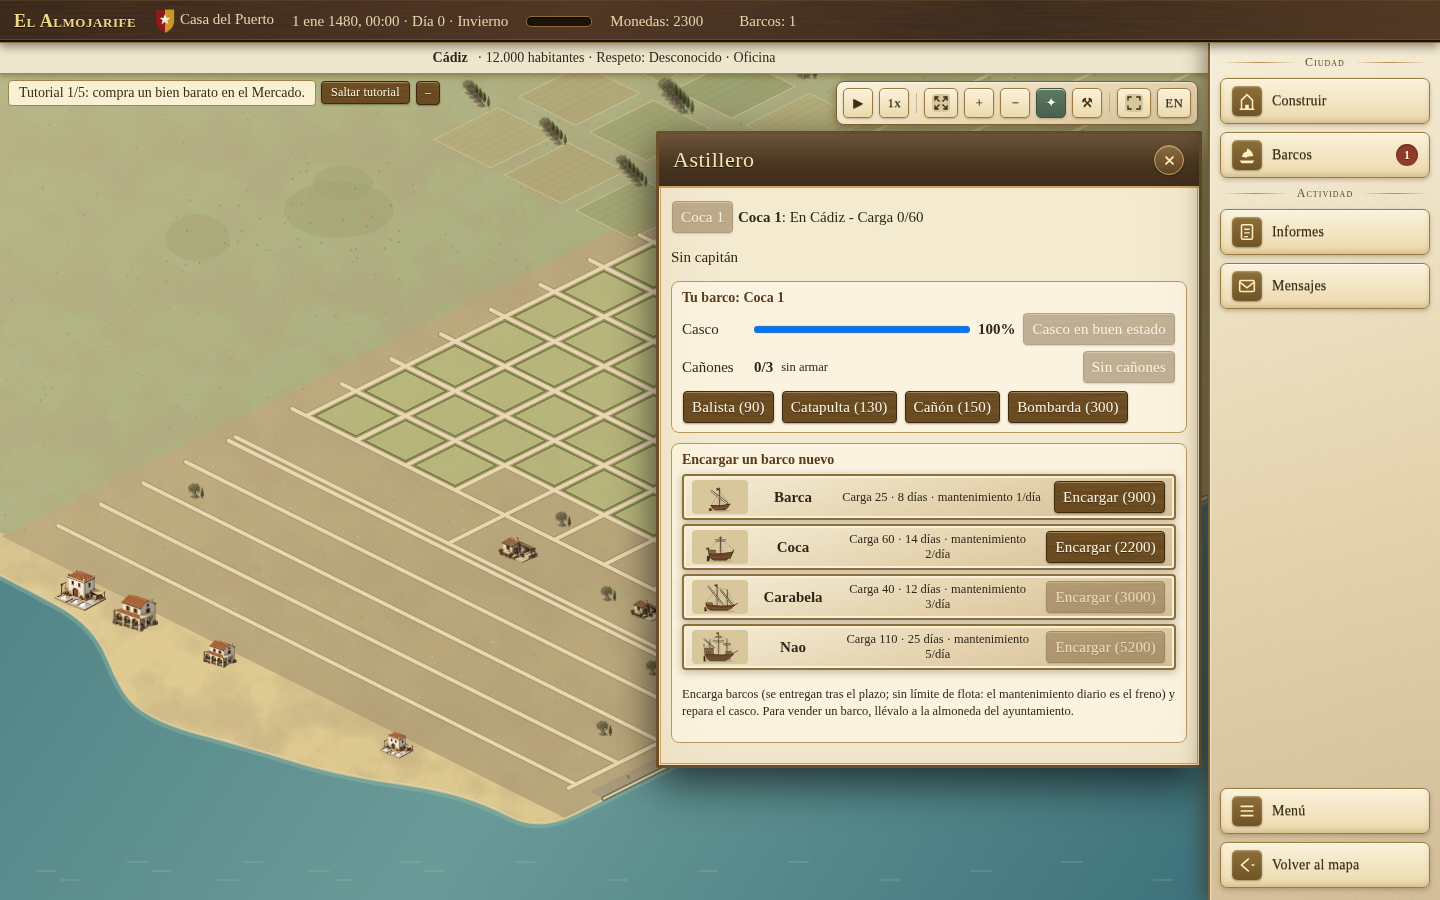Open the Menú button
The width and height of the screenshot is (1440, 900).
click(x=1325, y=811)
